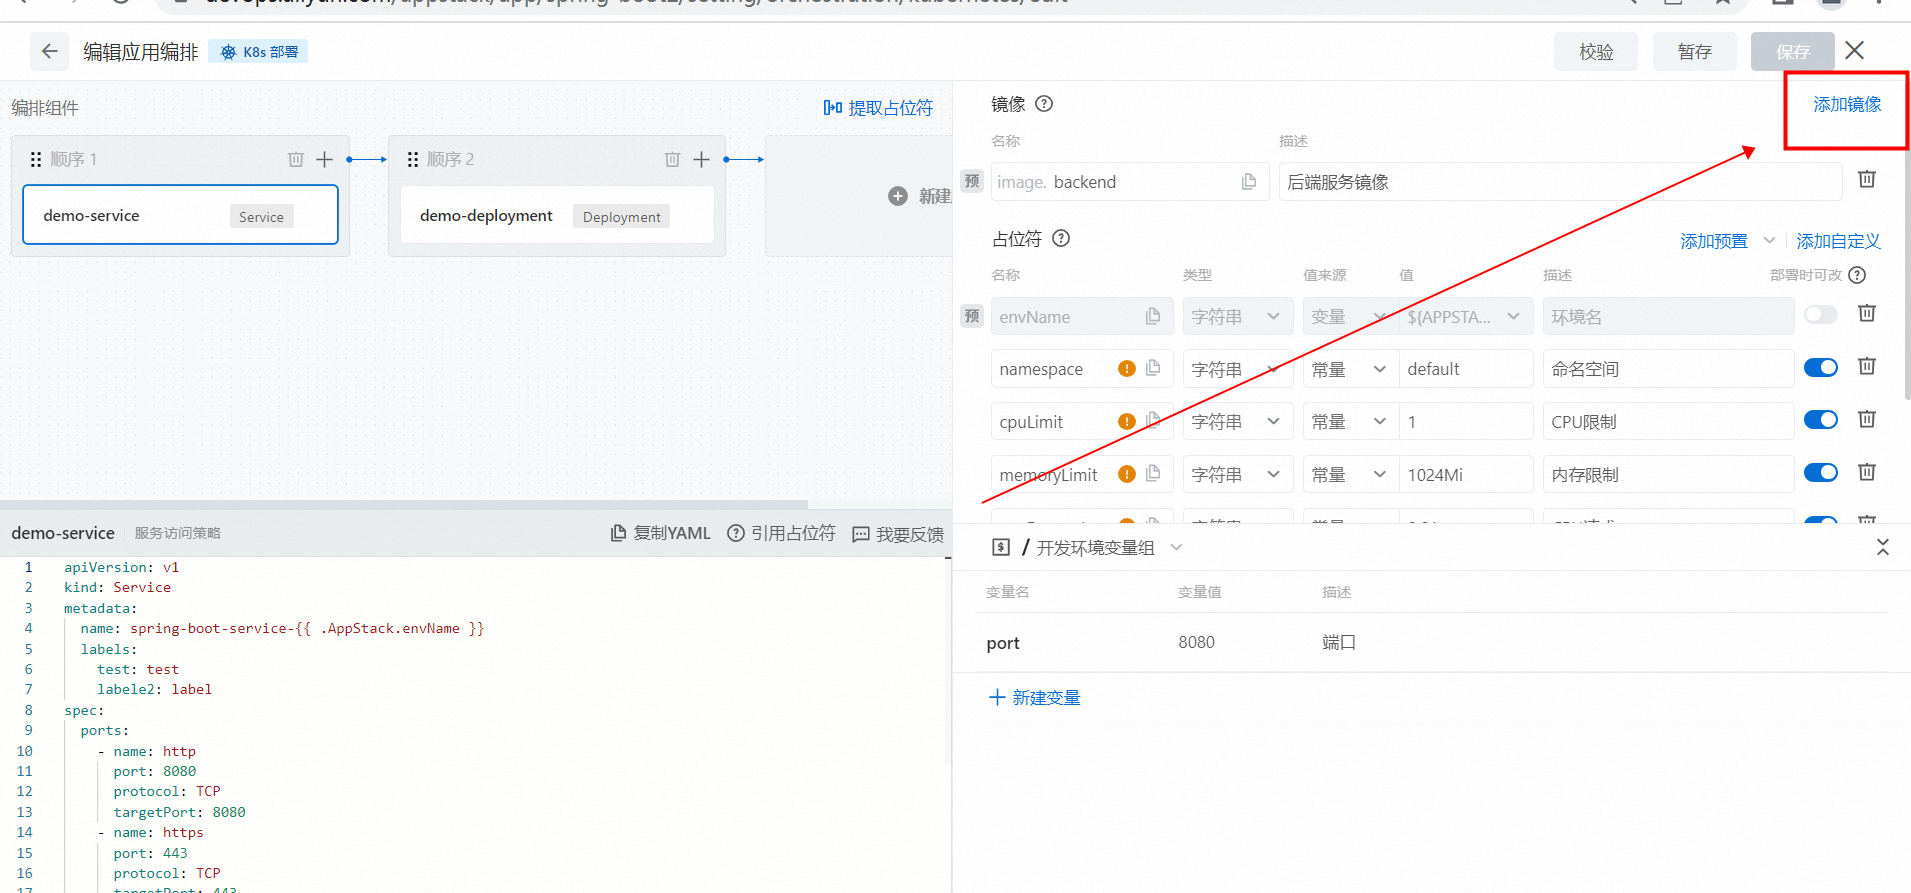
Task: Open the envName type dropdown
Action: 1238,317
